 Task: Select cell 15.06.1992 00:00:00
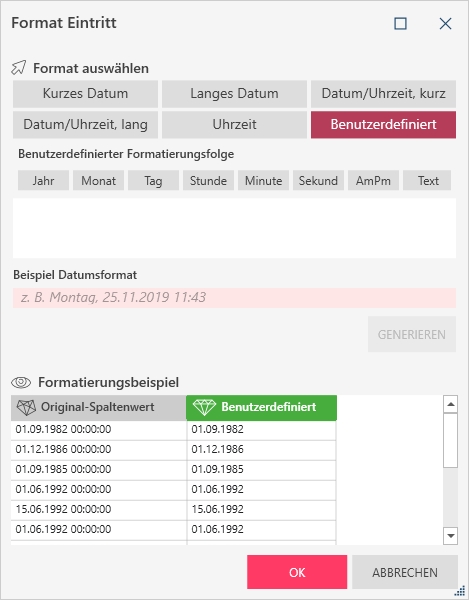[99, 510]
